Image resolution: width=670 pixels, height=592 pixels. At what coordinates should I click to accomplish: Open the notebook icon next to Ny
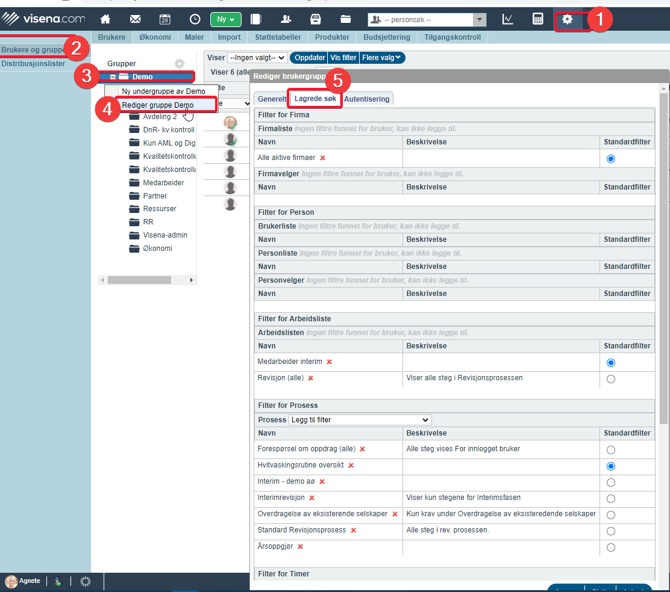click(x=256, y=19)
